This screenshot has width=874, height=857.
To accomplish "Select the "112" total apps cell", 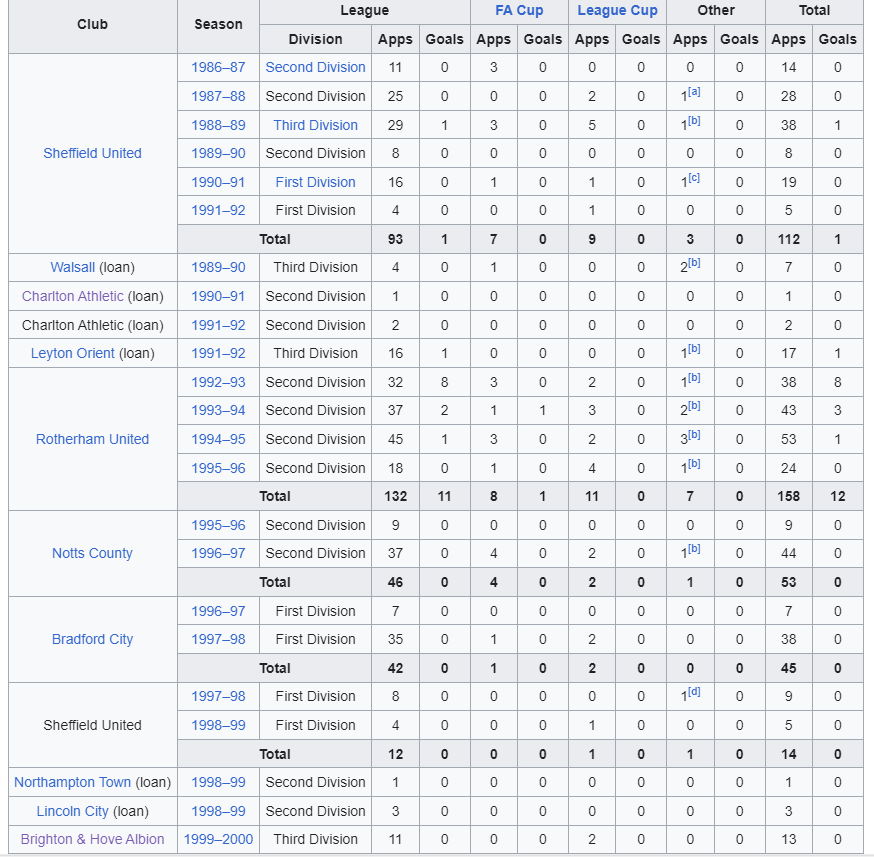I will click(788, 240).
